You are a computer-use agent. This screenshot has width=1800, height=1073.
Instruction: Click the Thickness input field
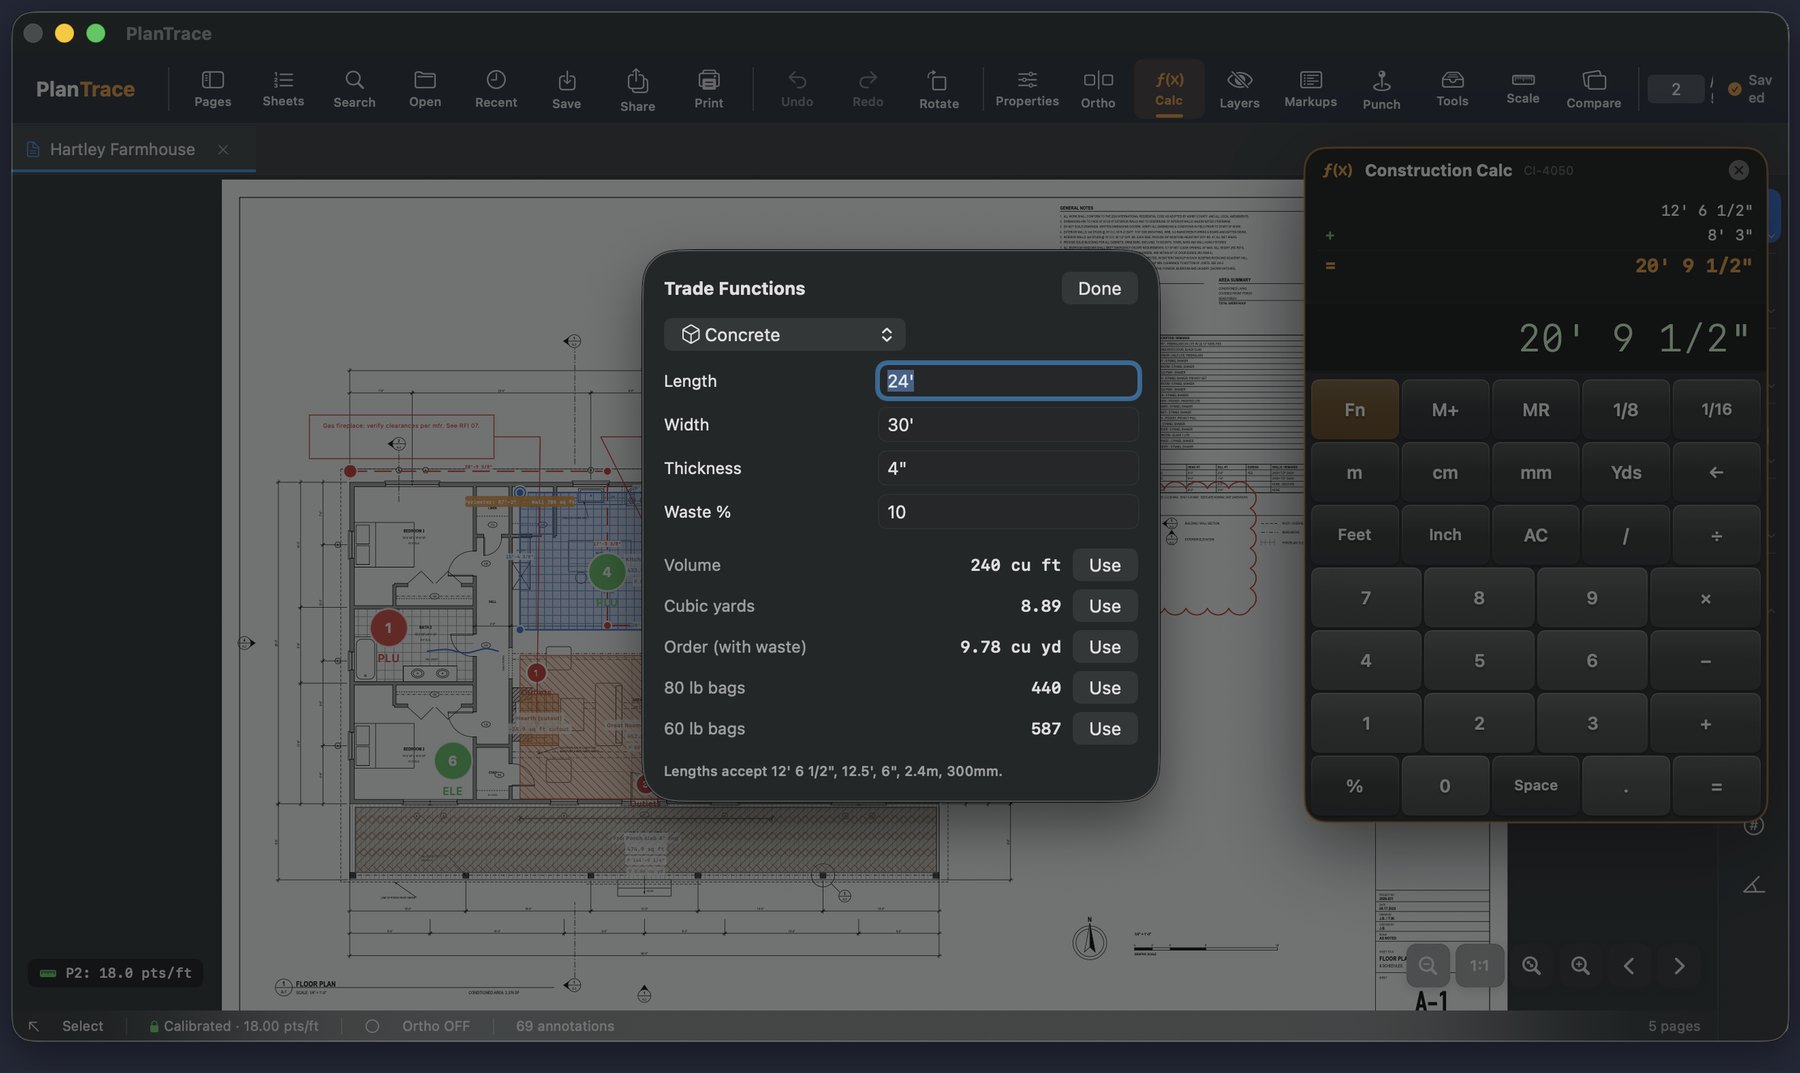tap(1008, 468)
